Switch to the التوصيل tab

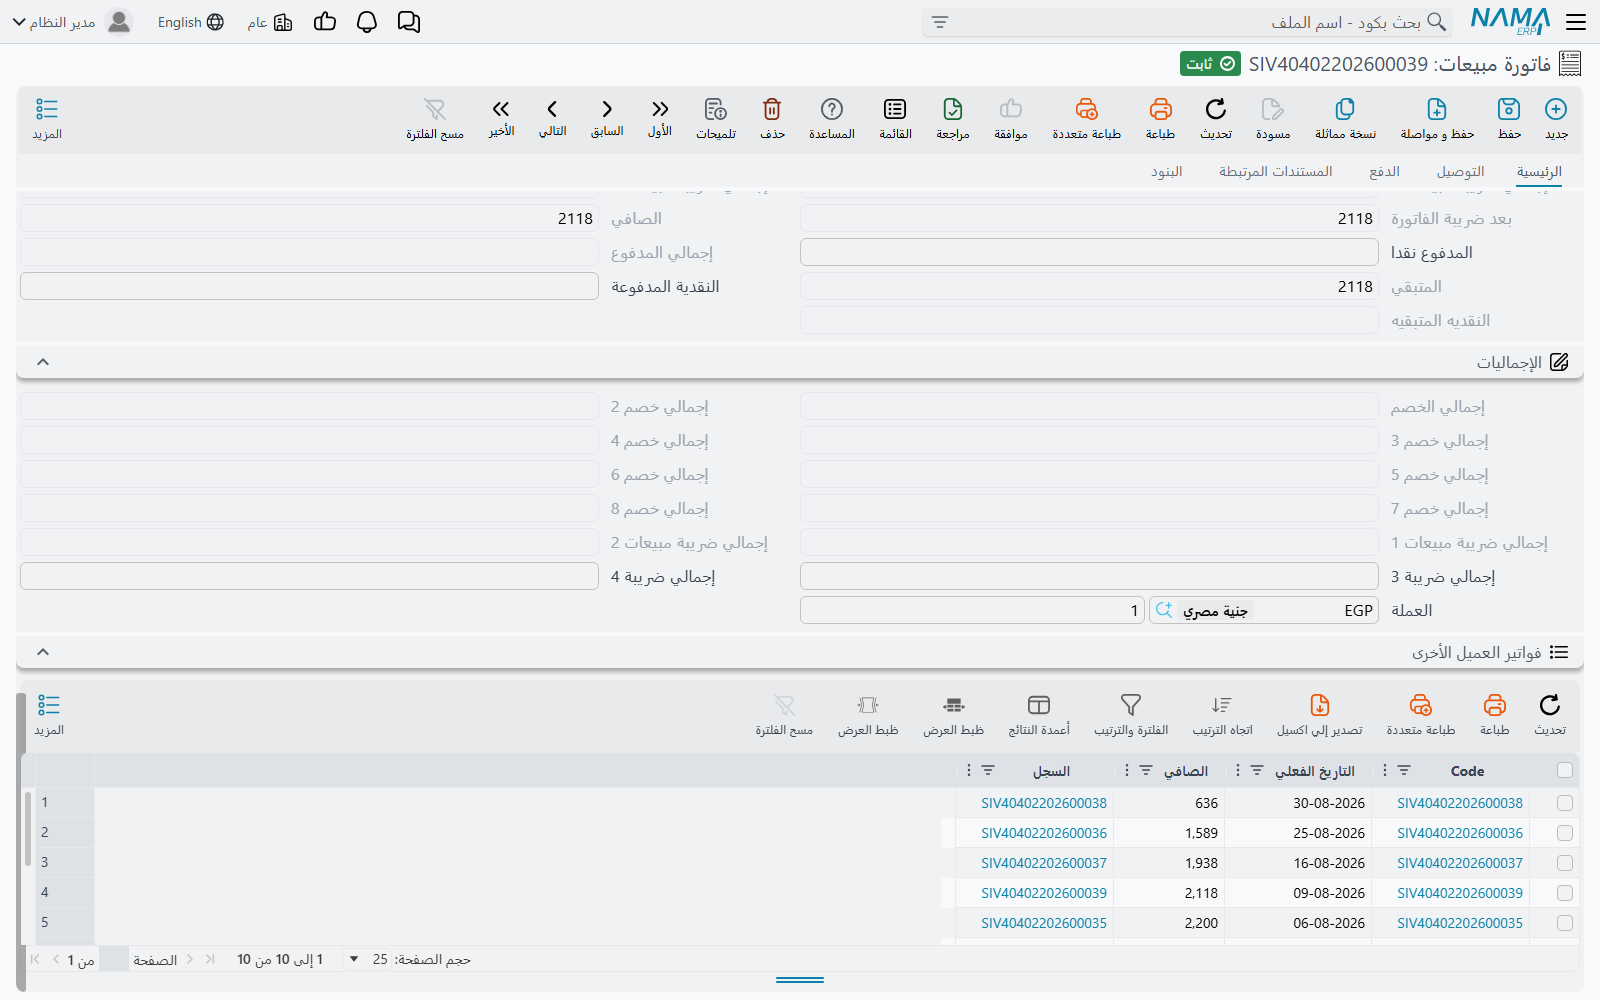[1460, 172]
